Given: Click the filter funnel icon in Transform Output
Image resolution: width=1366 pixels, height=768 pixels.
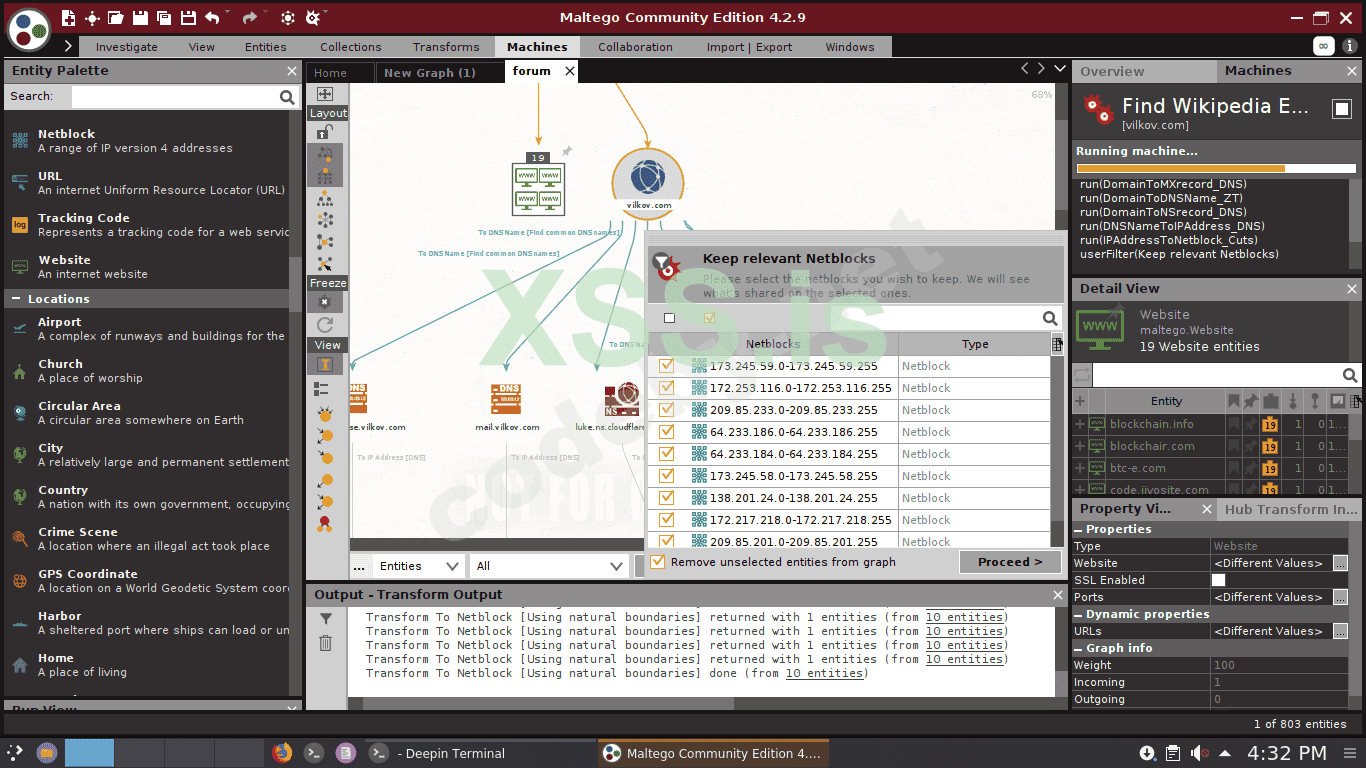Looking at the screenshot, I should coord(326,619).
